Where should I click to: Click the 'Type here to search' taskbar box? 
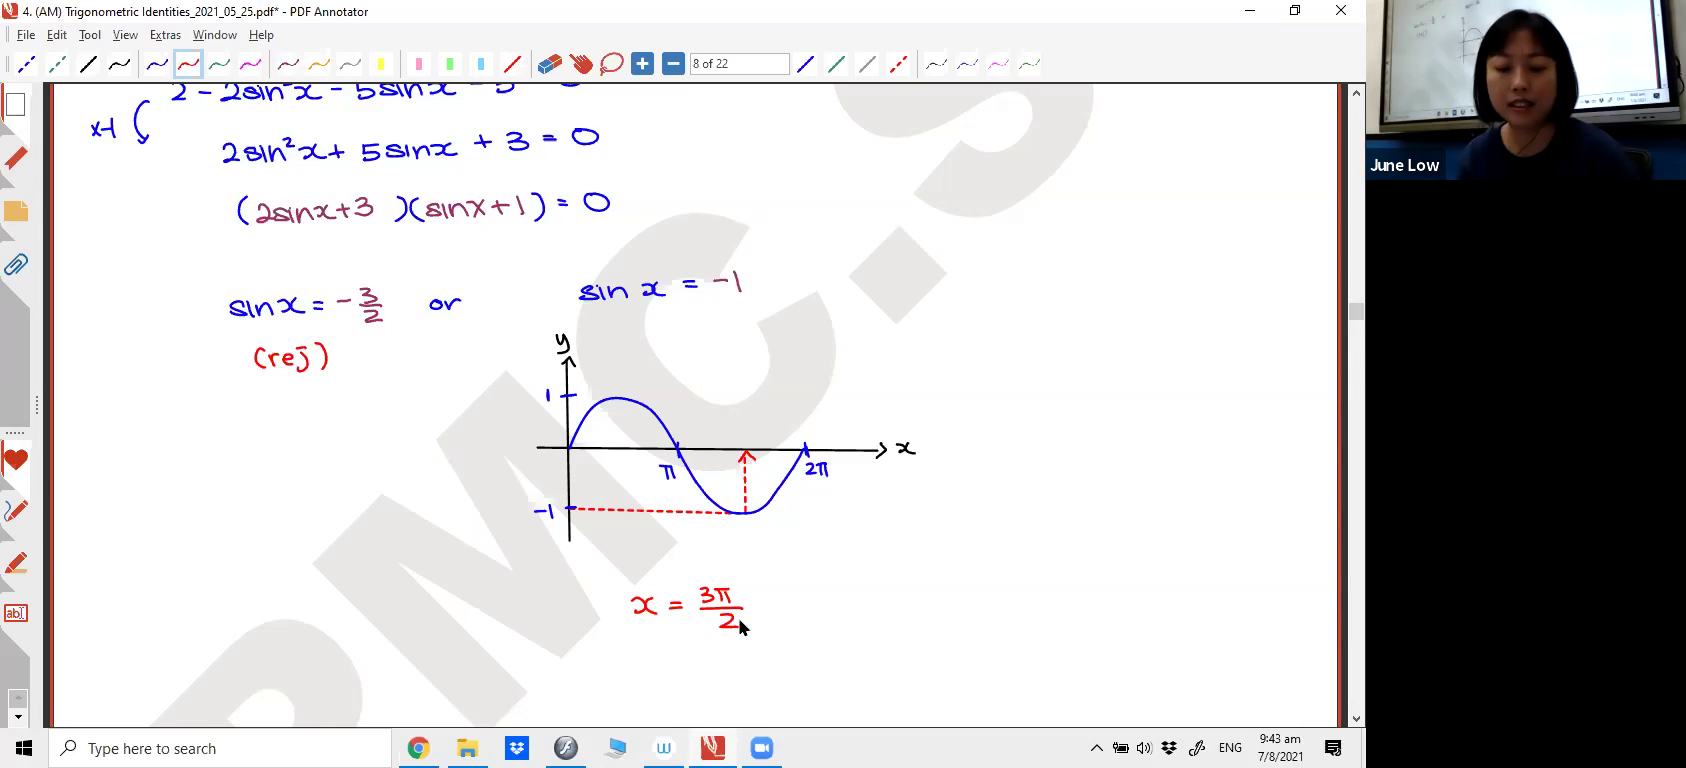[x=220, y=748]
